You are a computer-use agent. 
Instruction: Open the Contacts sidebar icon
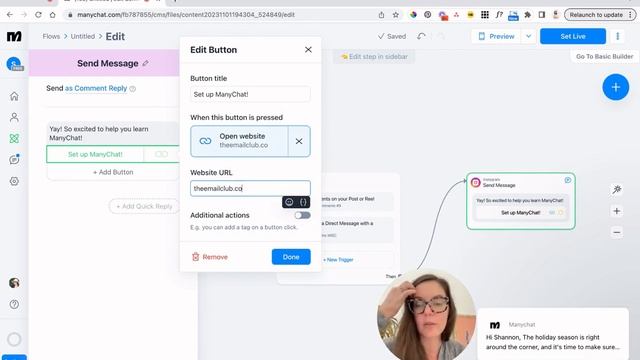point(14,118)
